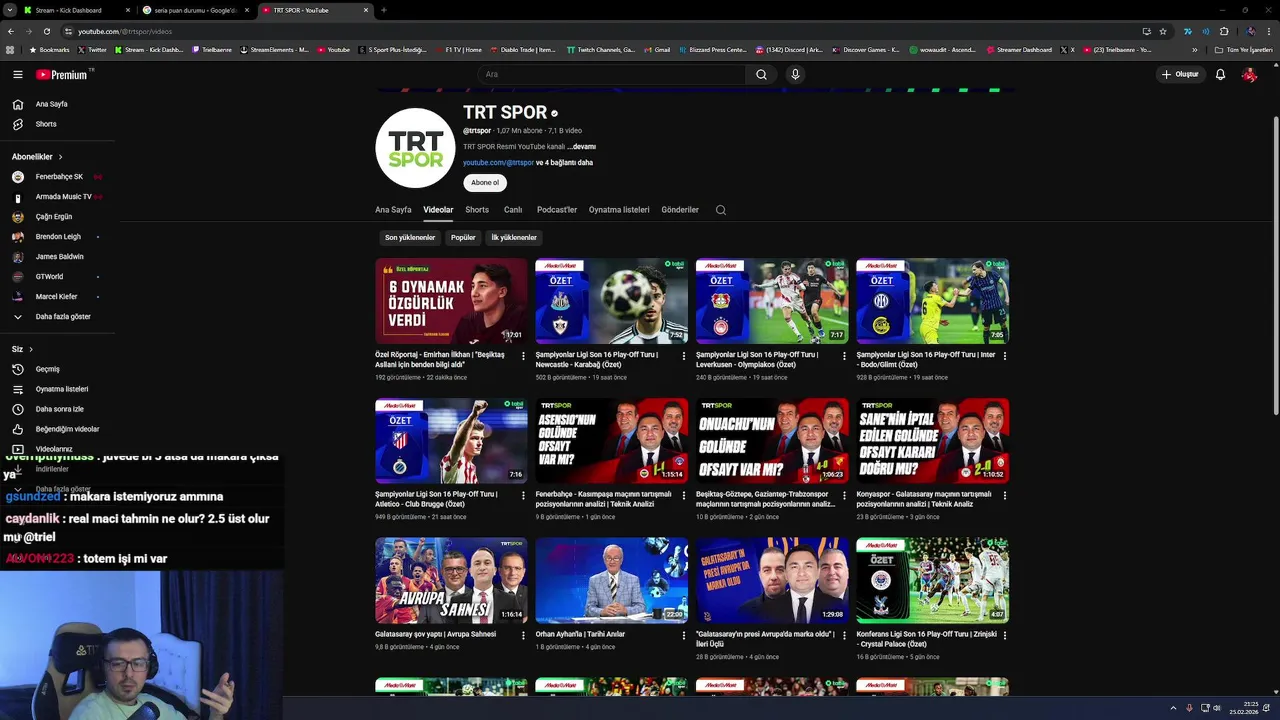Expand the Siz section

tap(22, 349)
